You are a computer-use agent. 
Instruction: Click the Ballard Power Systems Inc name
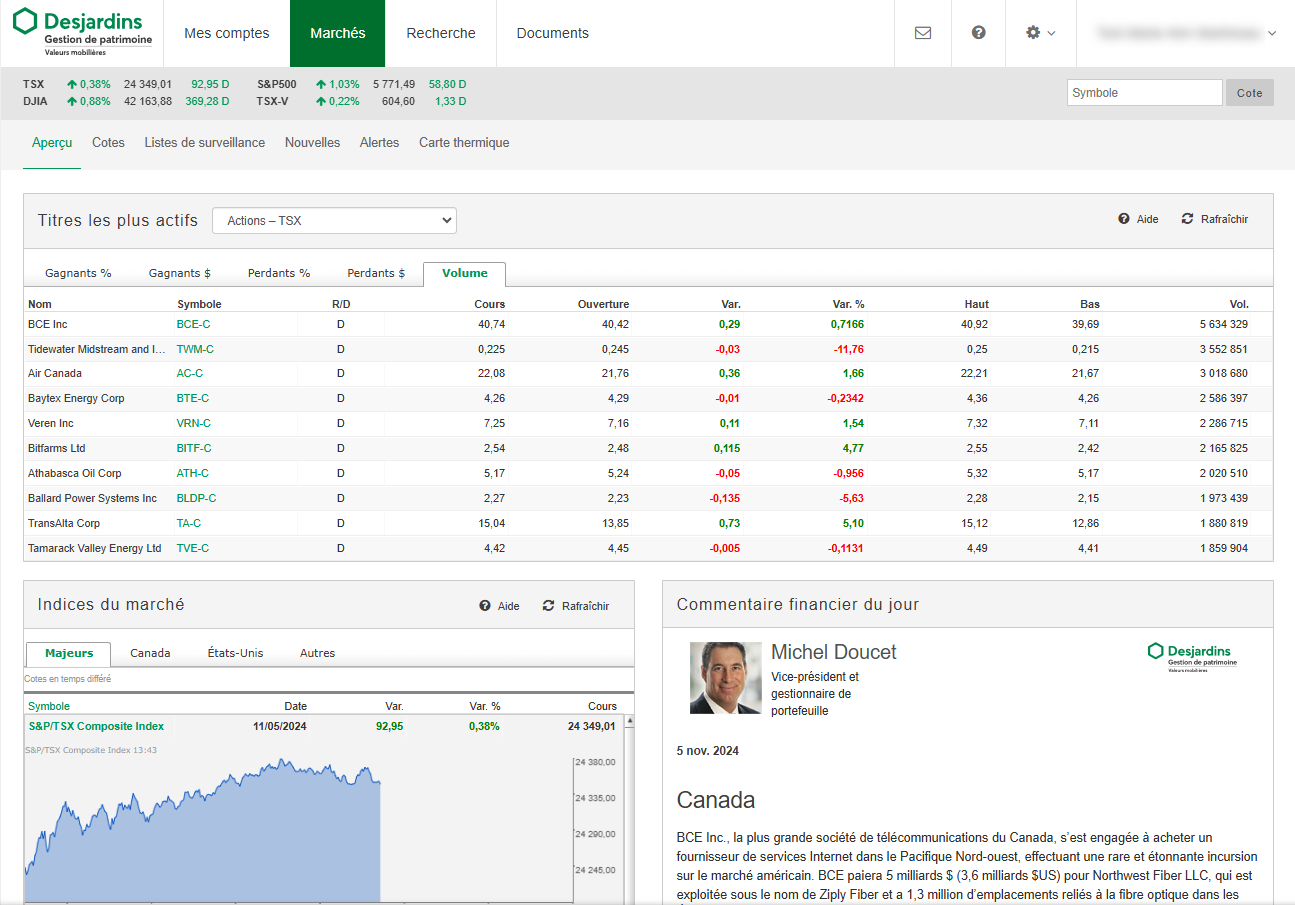pos(92,498)
